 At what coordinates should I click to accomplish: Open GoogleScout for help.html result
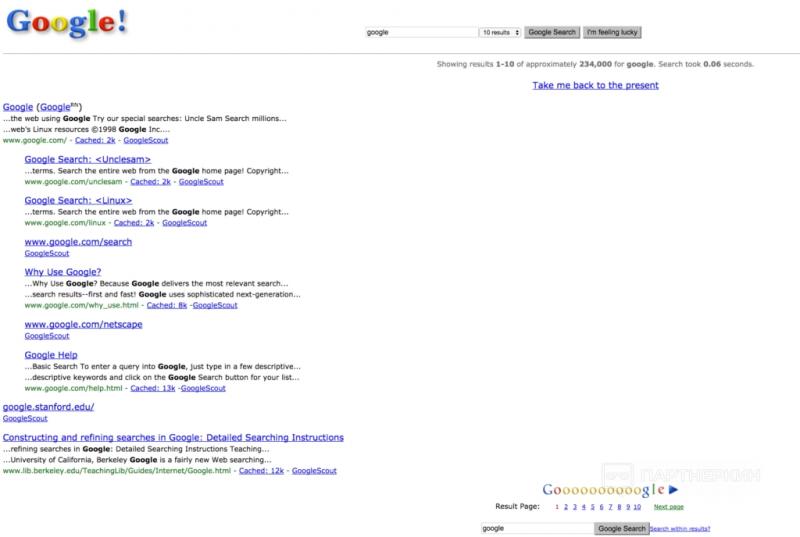pyautogui.click(x=203, y=389)
